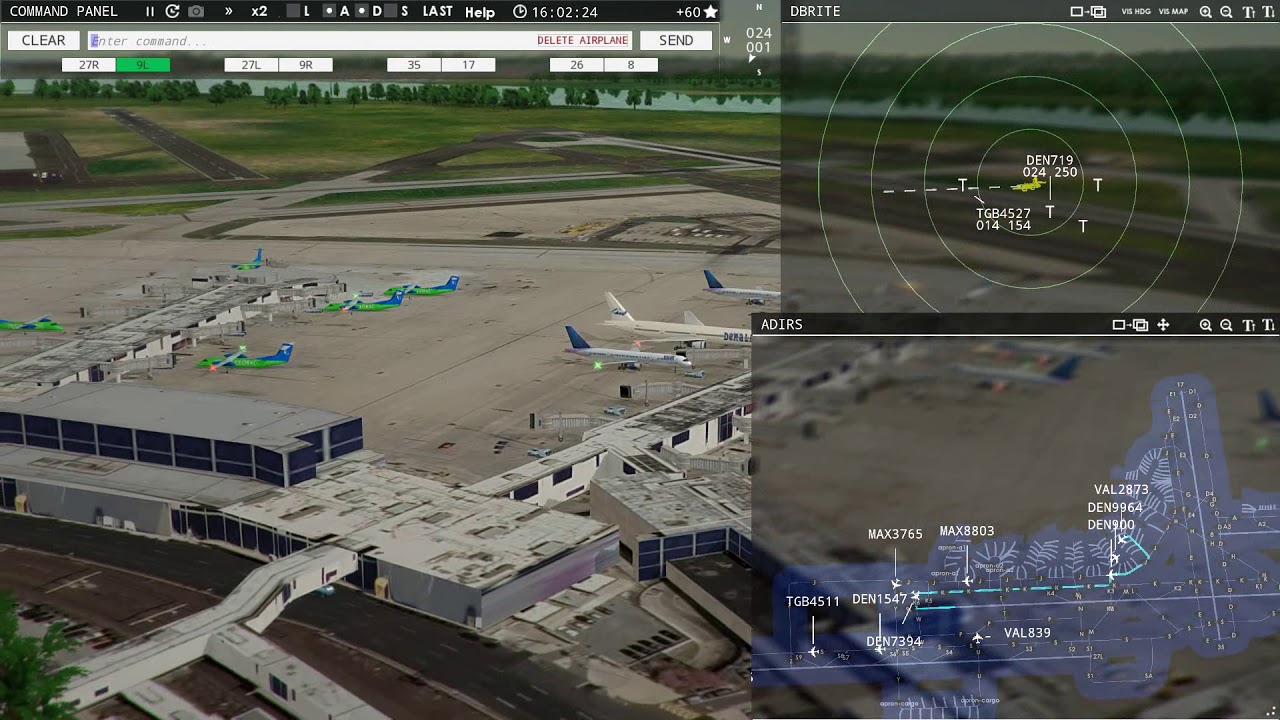Image resolution: width=1280 pixels, height=720 pixels.
Task: Select runway 27L toggle
Action: (251, 65)
